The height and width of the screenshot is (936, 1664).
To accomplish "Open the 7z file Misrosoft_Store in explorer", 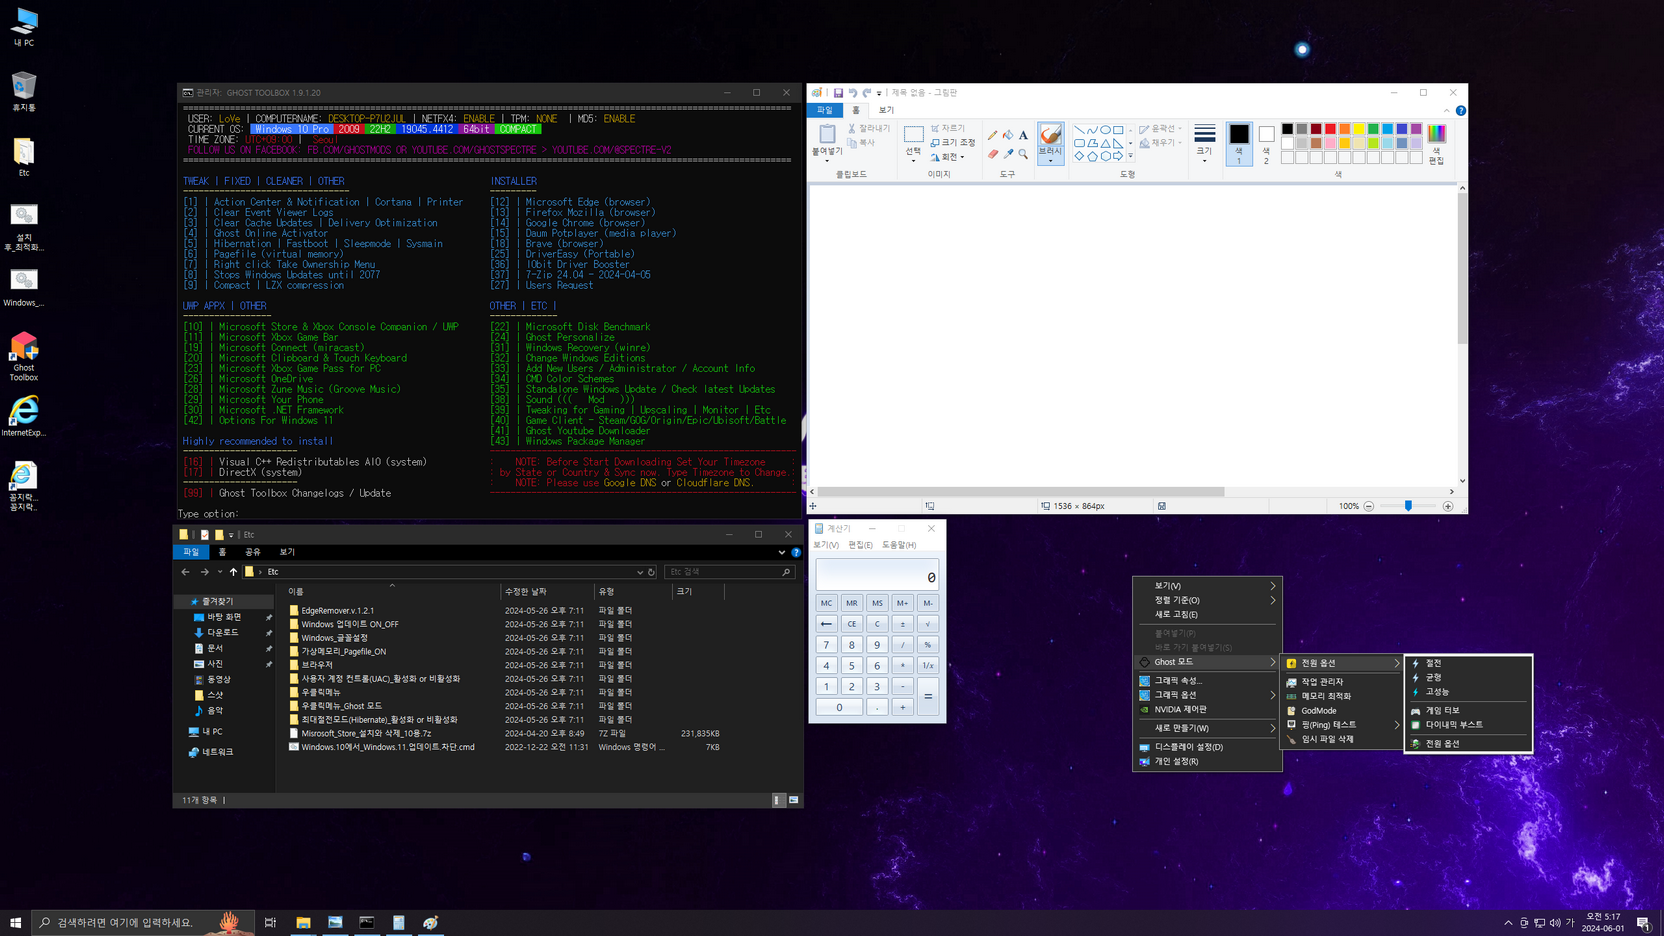I will [x=366, y=733].
